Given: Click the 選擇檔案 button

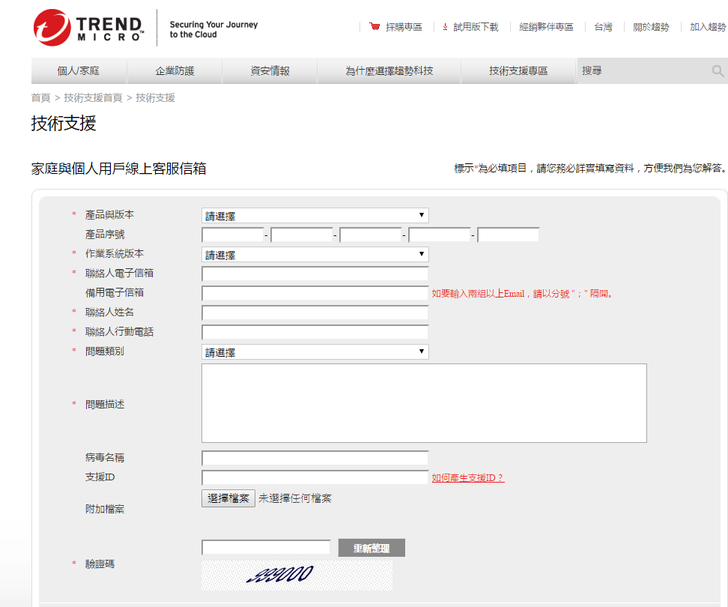Looking at the screenshot, I should [x=228, y=499].
